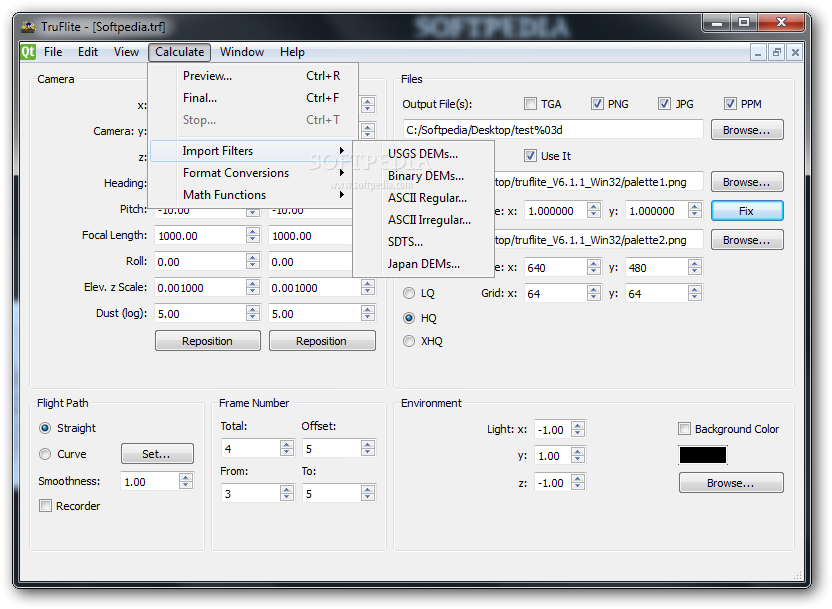Select USGS DEMs... import filter

tap(423, 154)
